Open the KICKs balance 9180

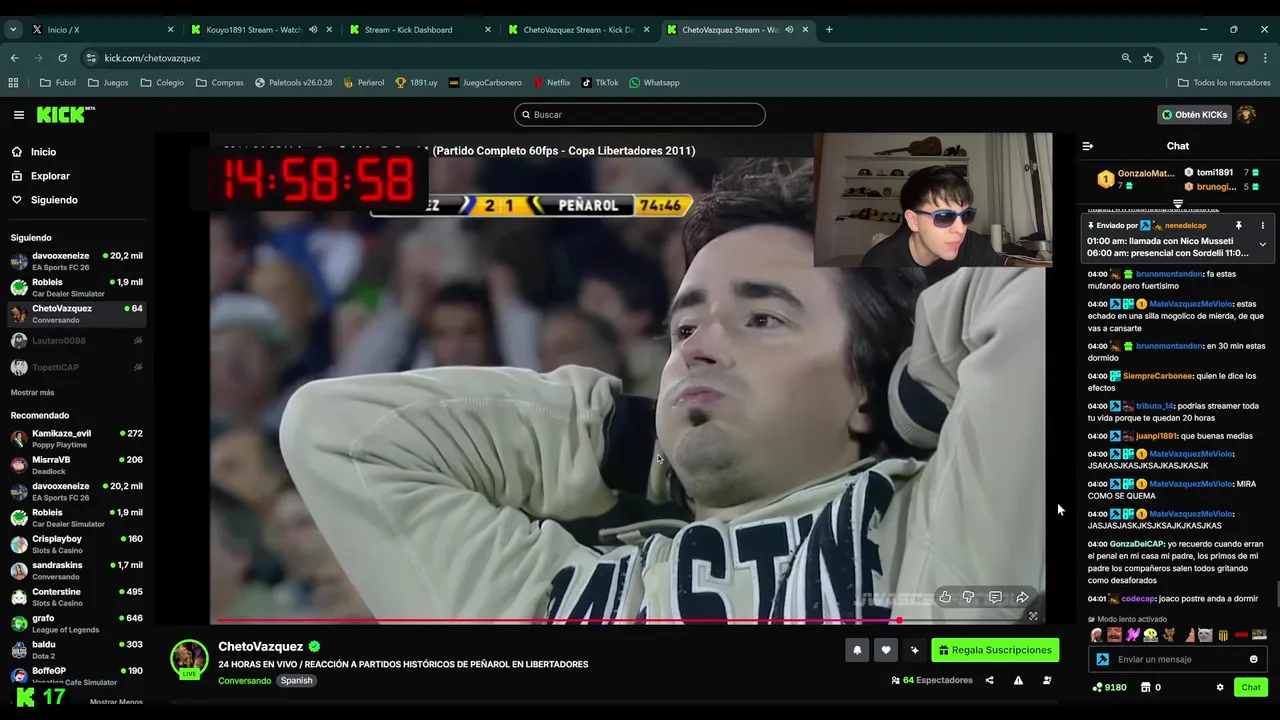point(1109,687)
